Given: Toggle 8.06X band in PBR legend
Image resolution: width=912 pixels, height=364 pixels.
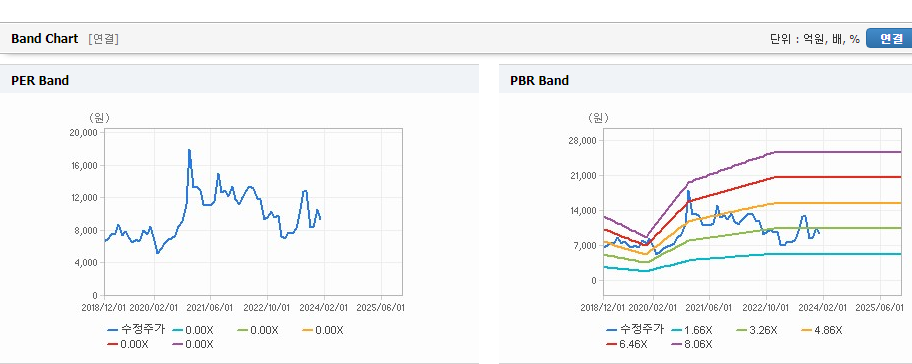Looking at the screenshot, I should pyautogui.click(x=692, y=344).
